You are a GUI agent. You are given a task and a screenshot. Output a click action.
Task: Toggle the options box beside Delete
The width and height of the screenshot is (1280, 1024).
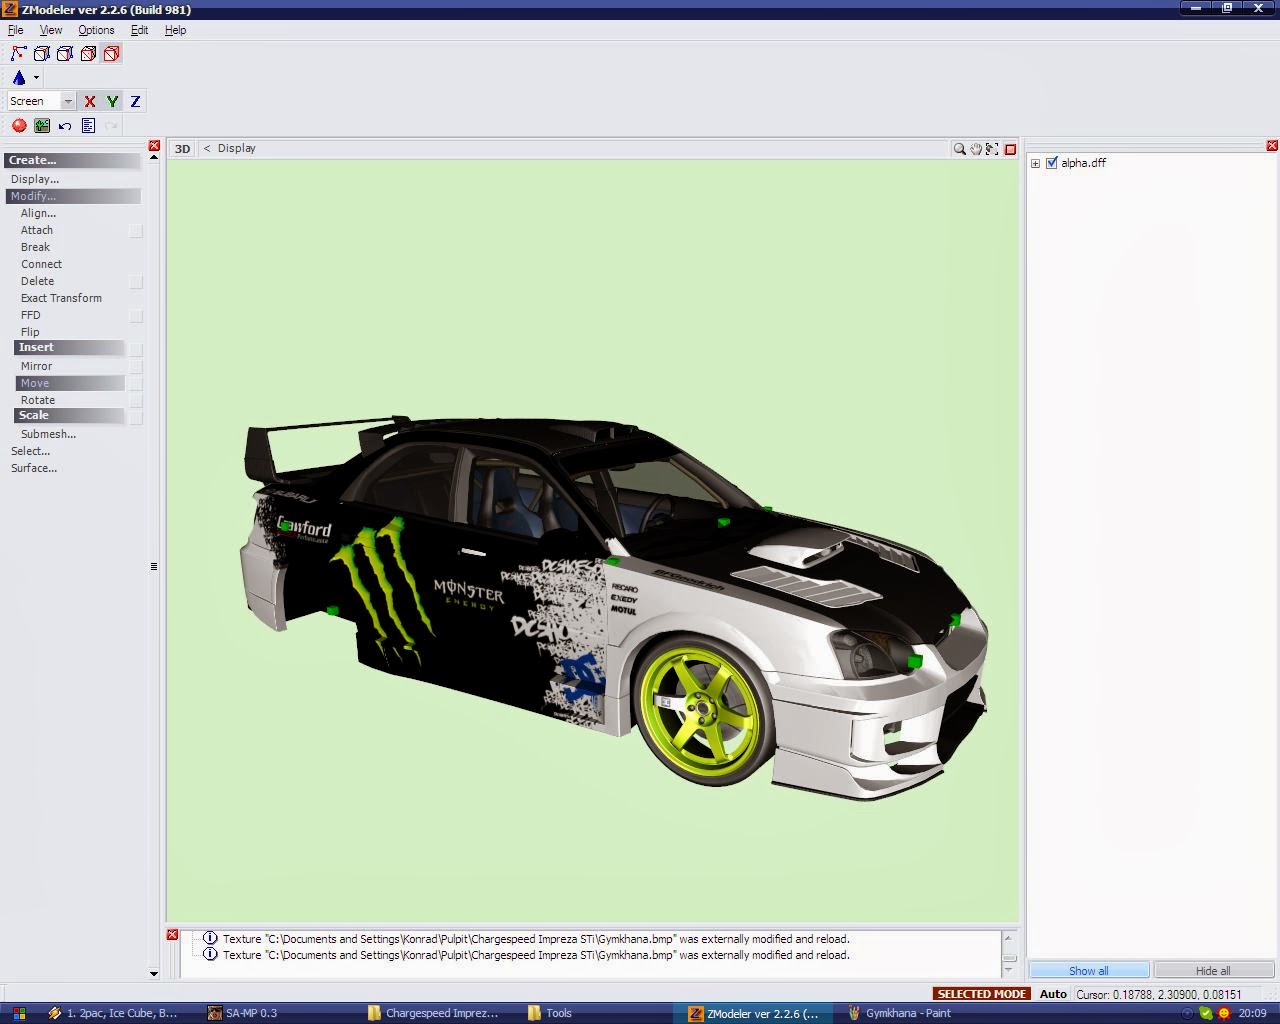coord(136,282)
